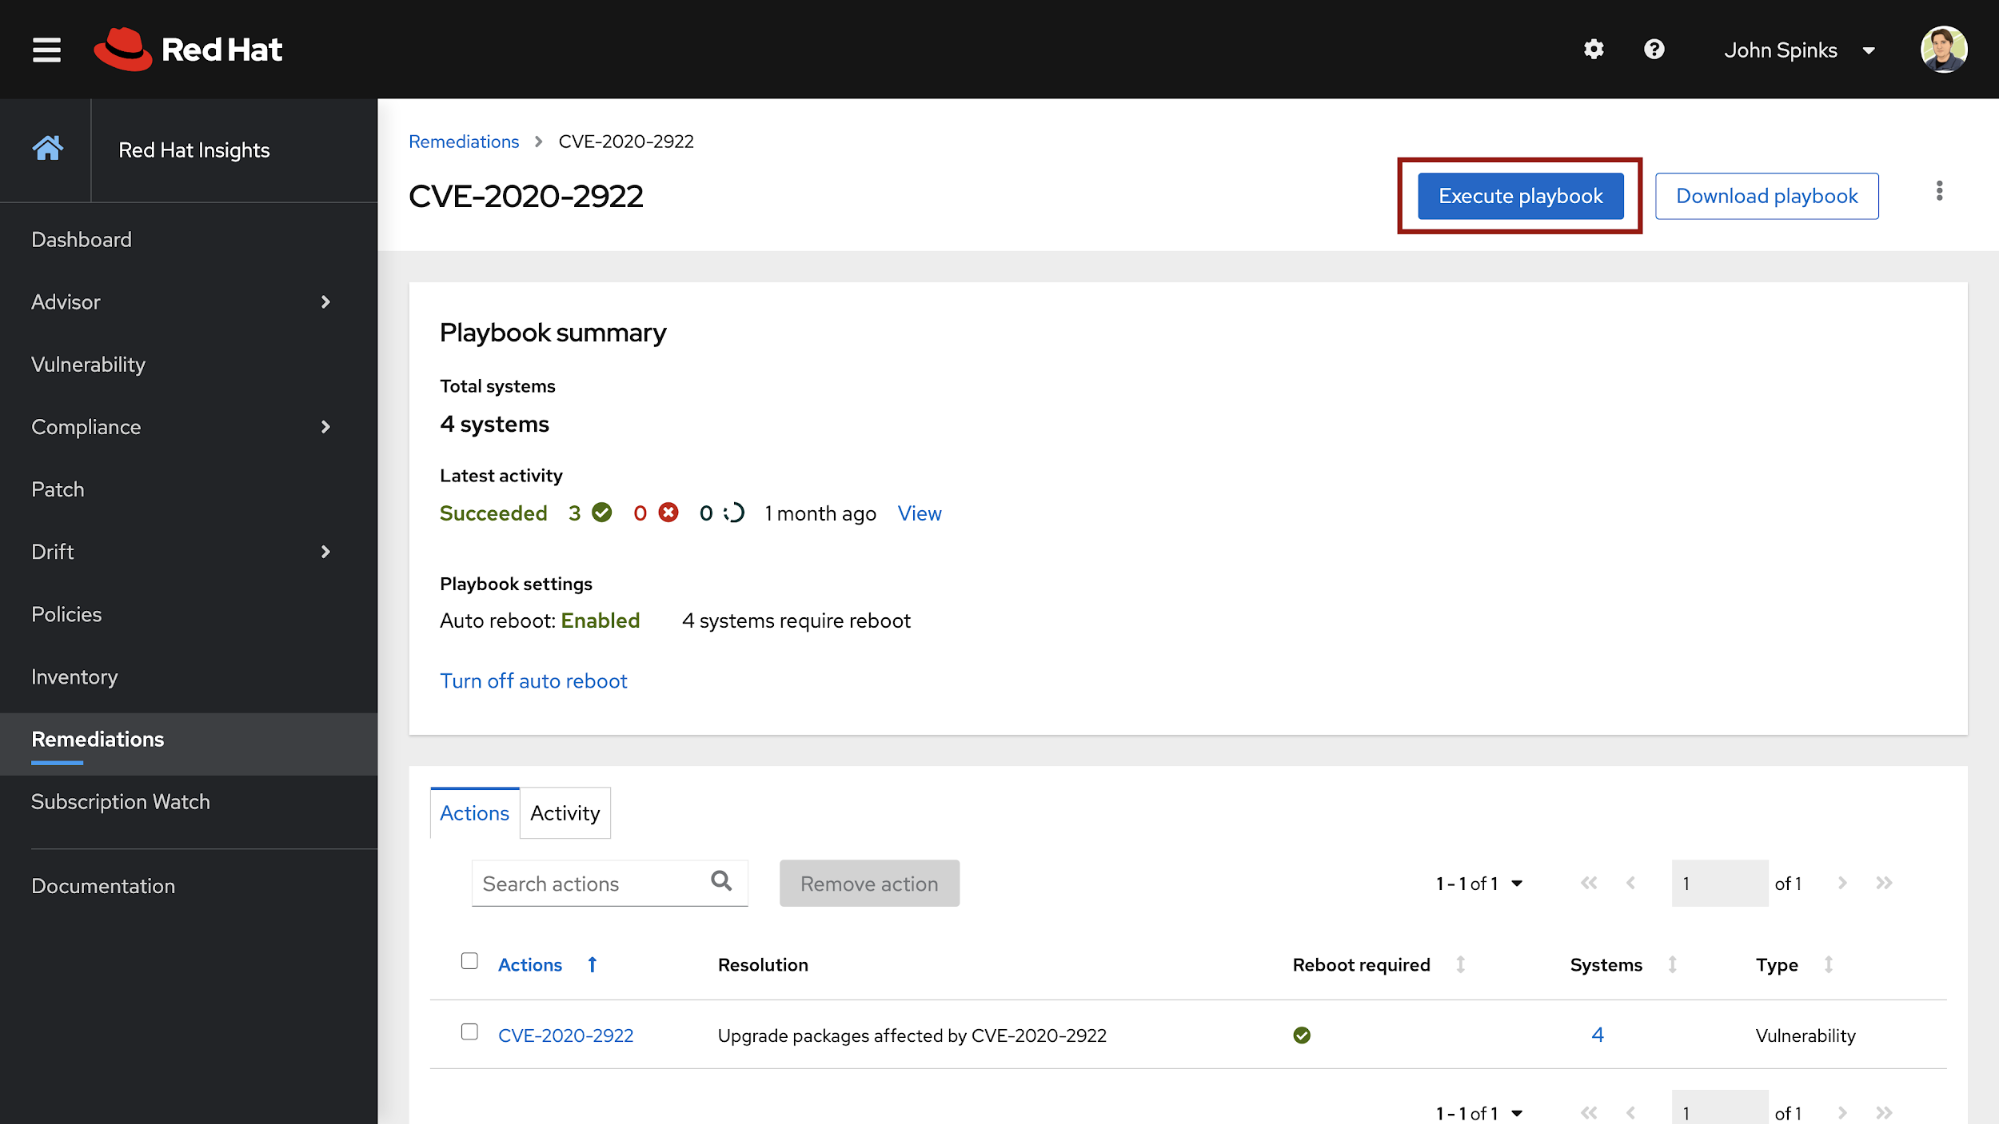Click the failed execution icon
This screenshot has width=1999, height=1125.
pyautogui.click(x=667, y=514)
